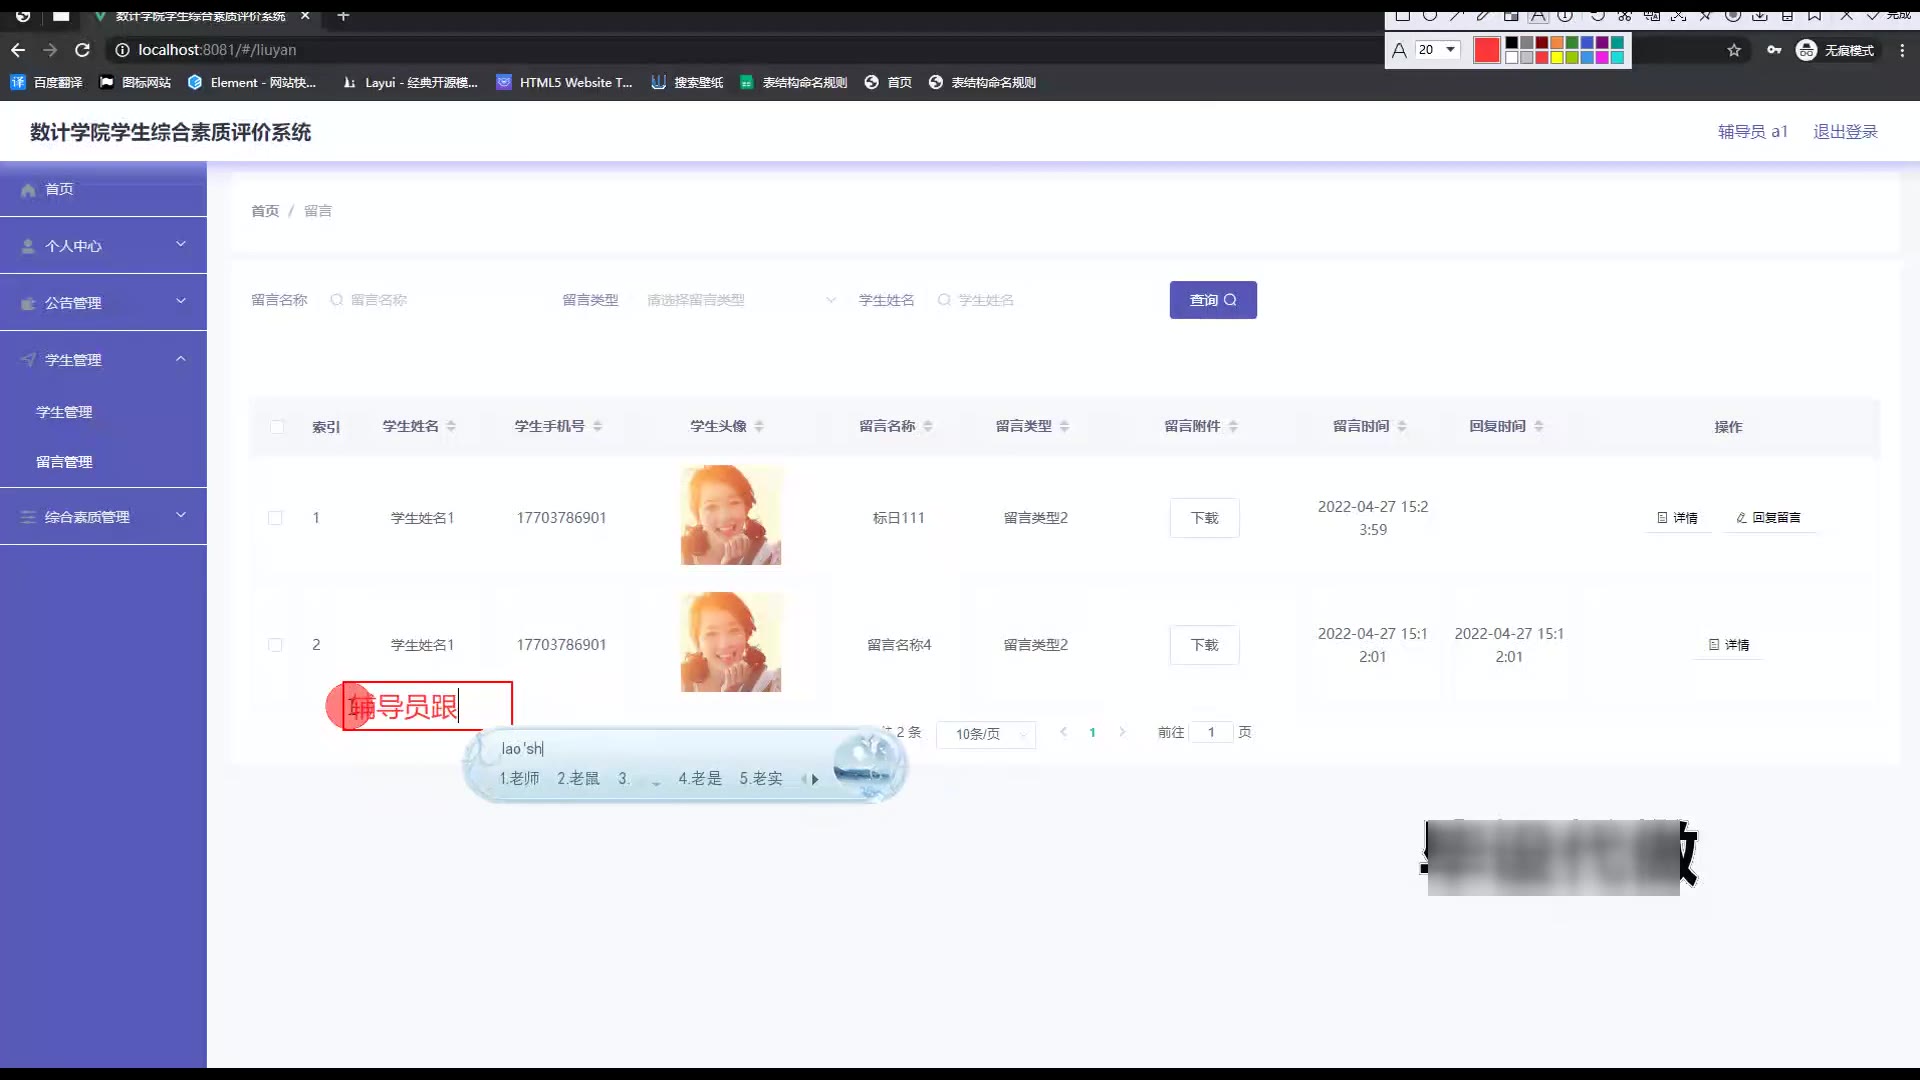This screenshot has height=1080, width=1920.
Task: Open 留言管理 in the sidebar
Action: click(64, 462)
